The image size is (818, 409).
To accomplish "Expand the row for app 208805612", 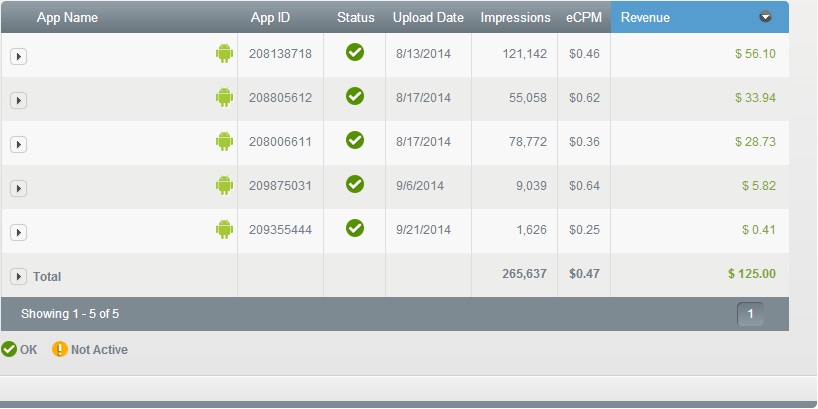I will [18, 100].
